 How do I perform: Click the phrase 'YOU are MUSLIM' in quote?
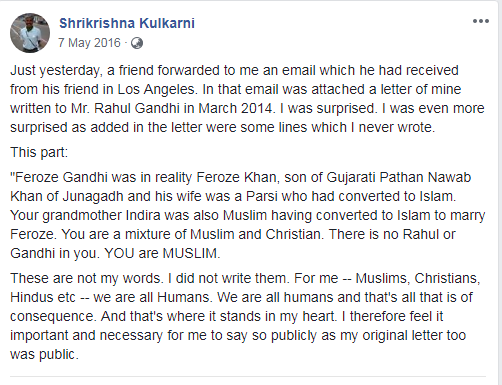click(x=161, y=253)
